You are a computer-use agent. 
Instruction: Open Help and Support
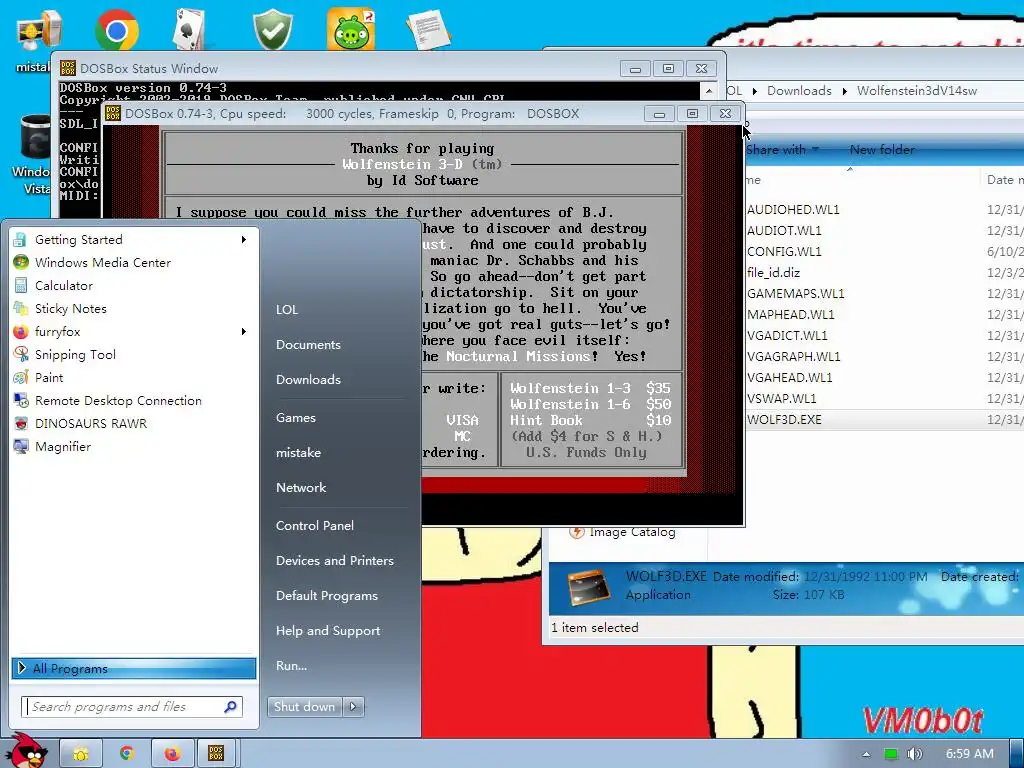(328, 631)
